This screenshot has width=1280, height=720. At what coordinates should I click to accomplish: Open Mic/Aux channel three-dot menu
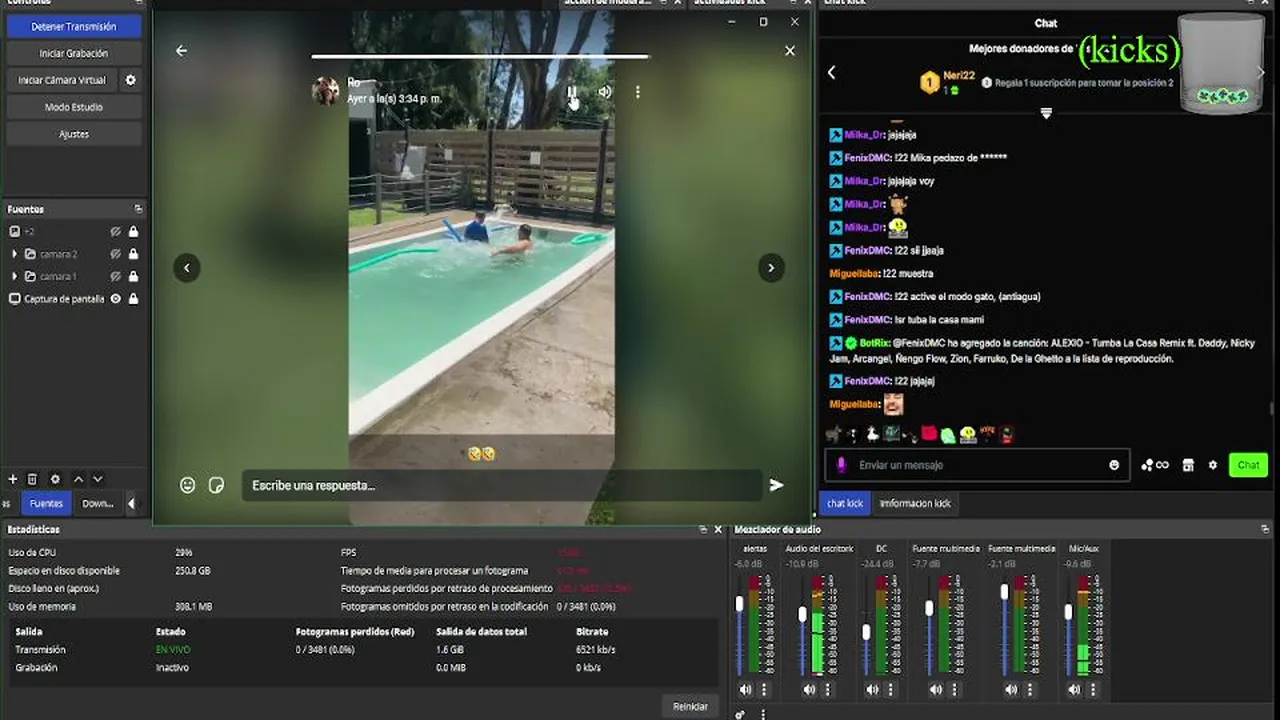point(1092,689)
